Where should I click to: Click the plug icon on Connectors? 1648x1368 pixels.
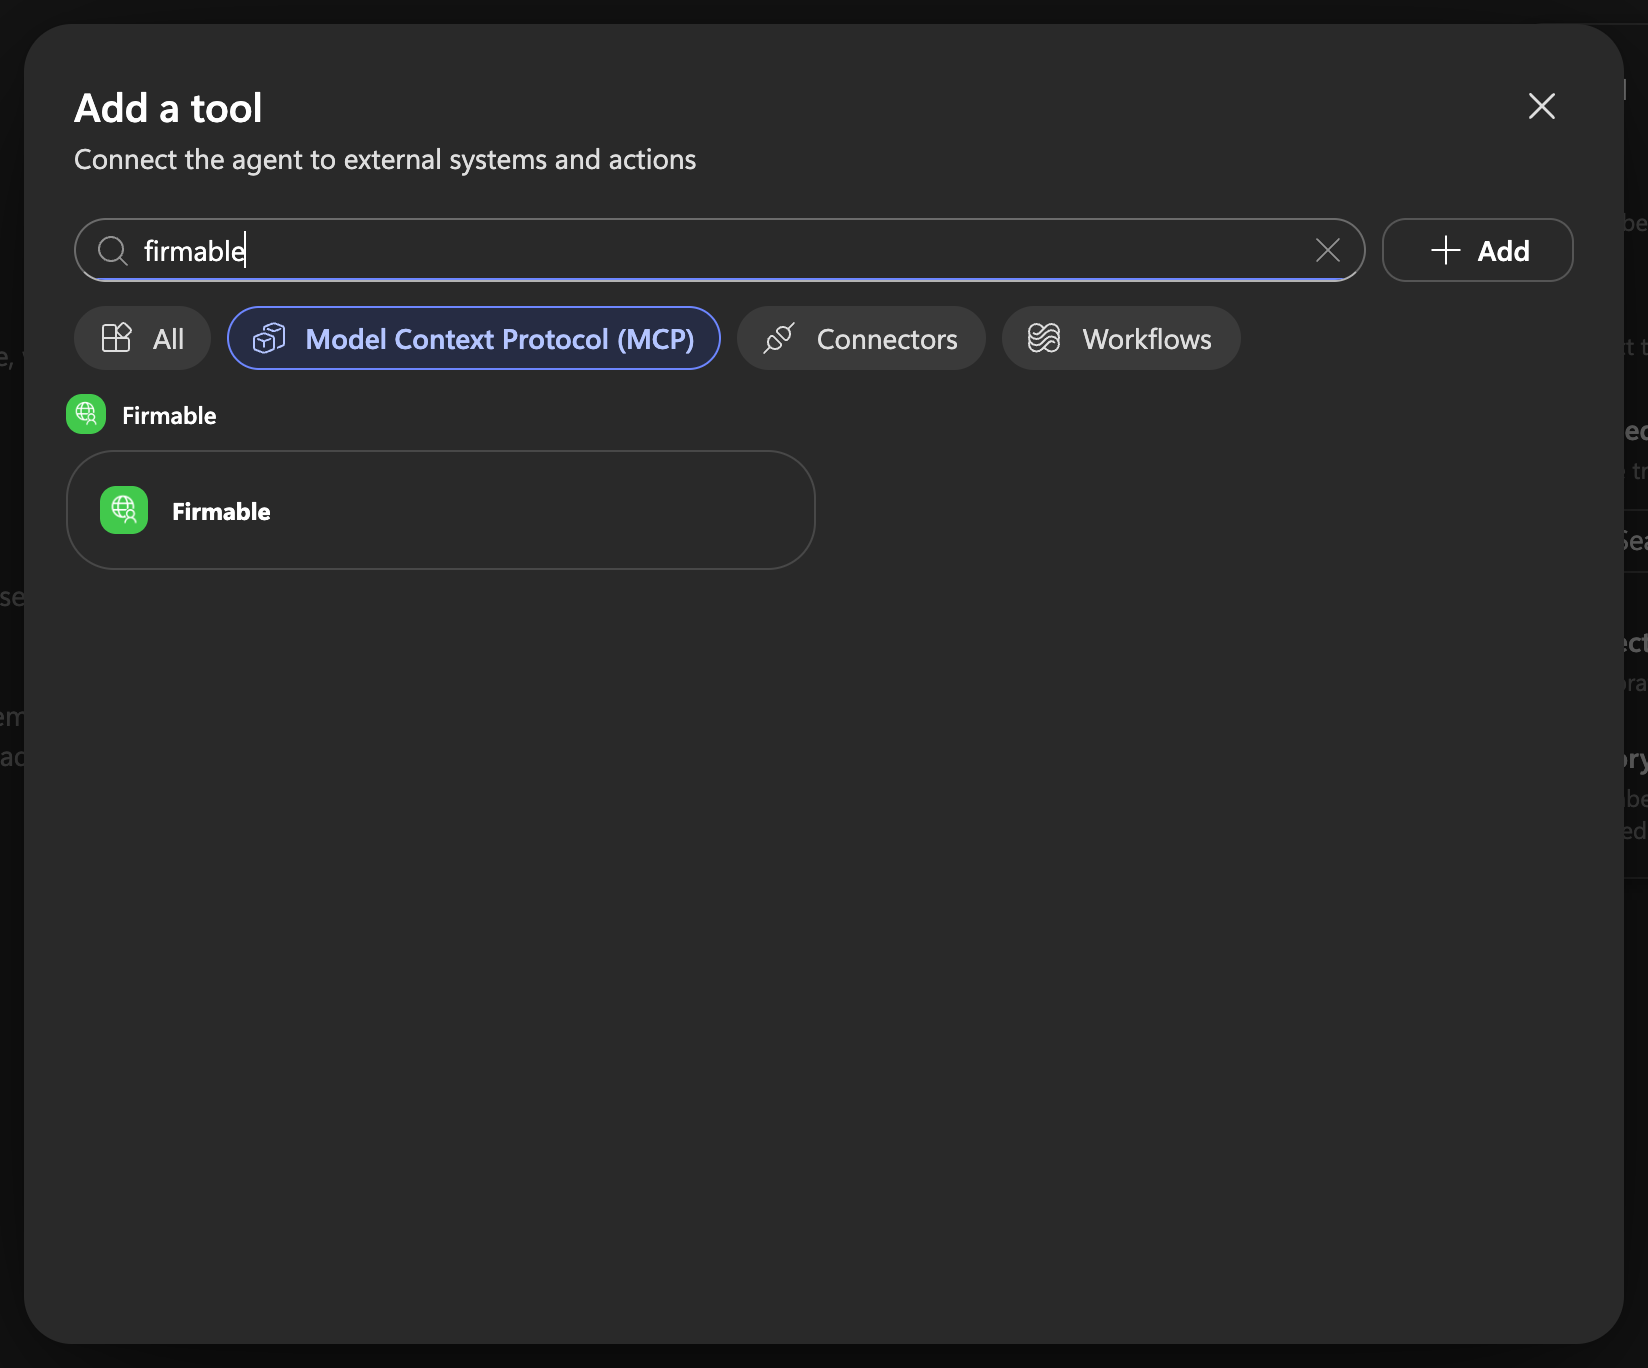[779, 338]
